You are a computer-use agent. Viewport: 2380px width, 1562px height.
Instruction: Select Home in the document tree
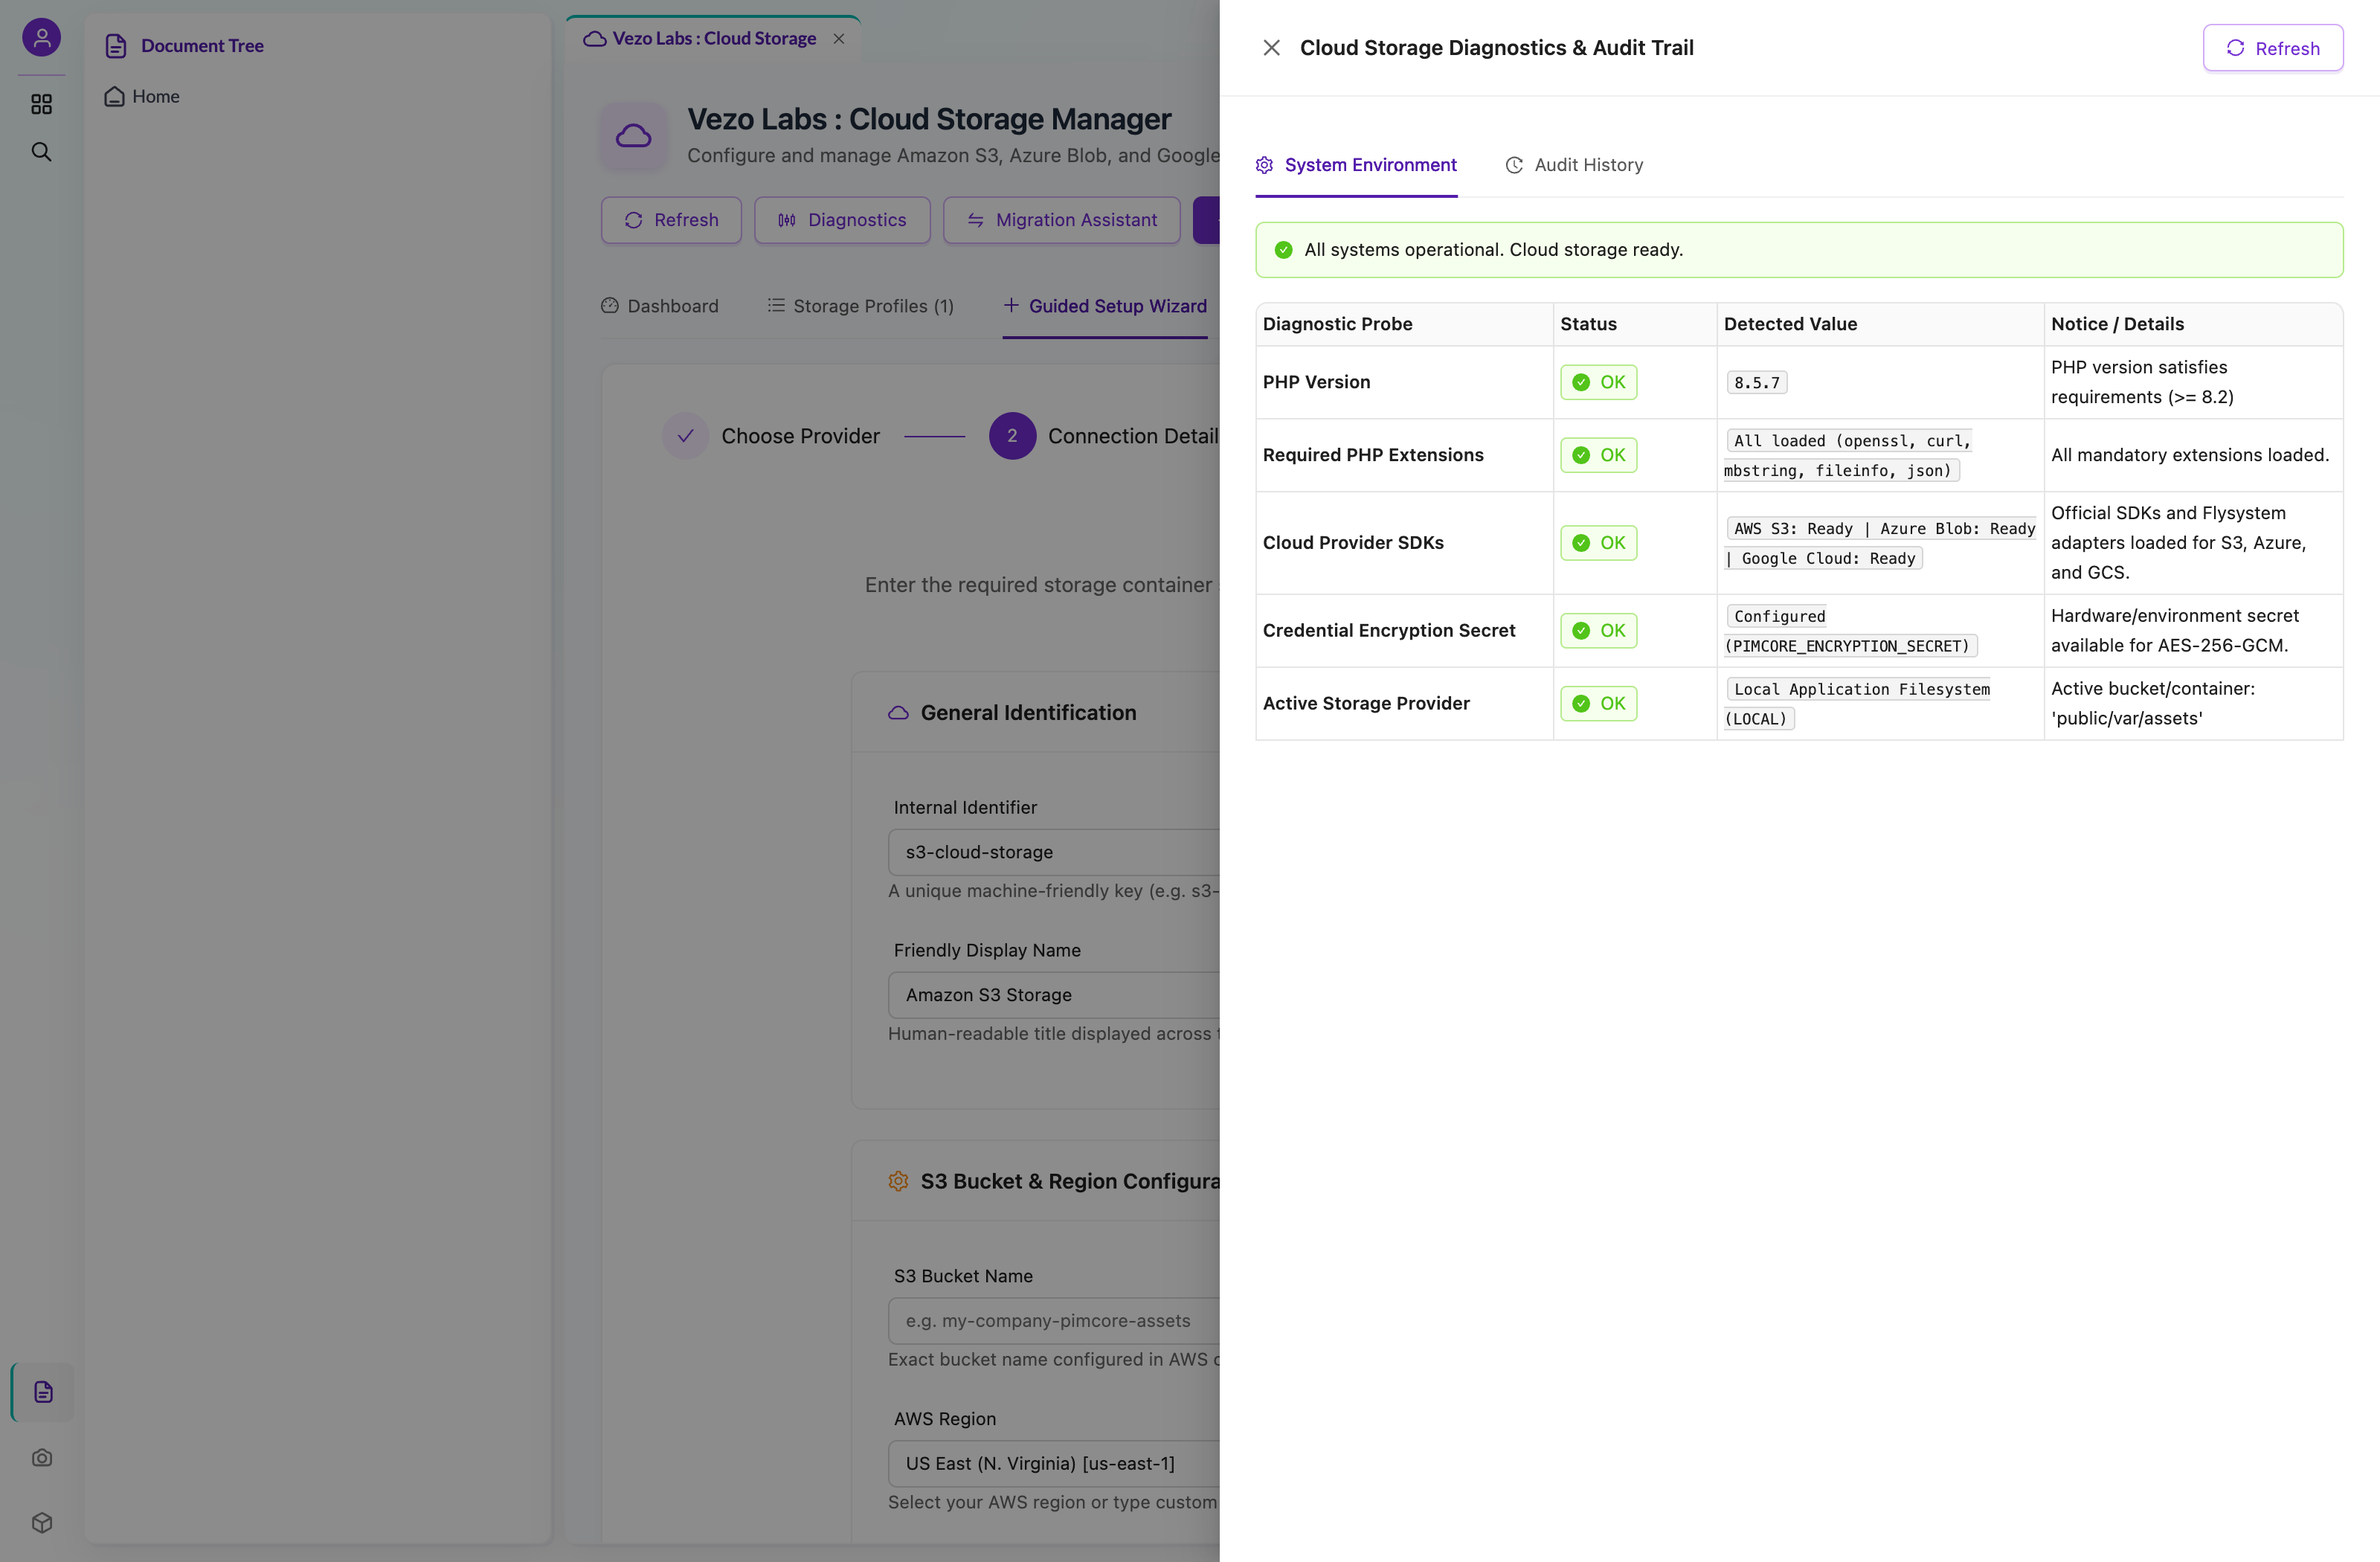(x=143, y=96)
